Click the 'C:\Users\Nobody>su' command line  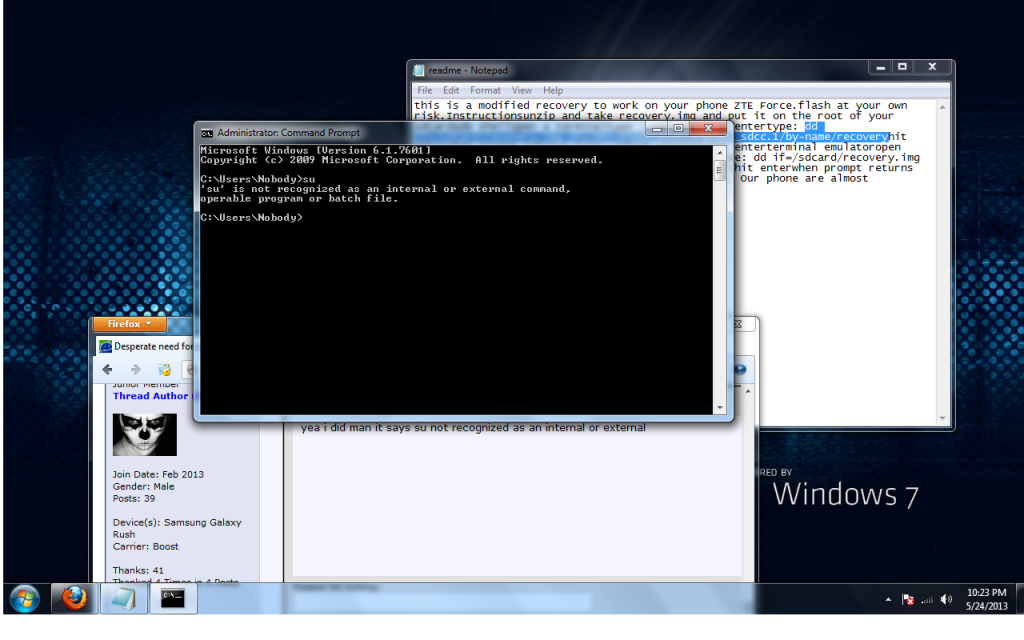coord(258,179)
